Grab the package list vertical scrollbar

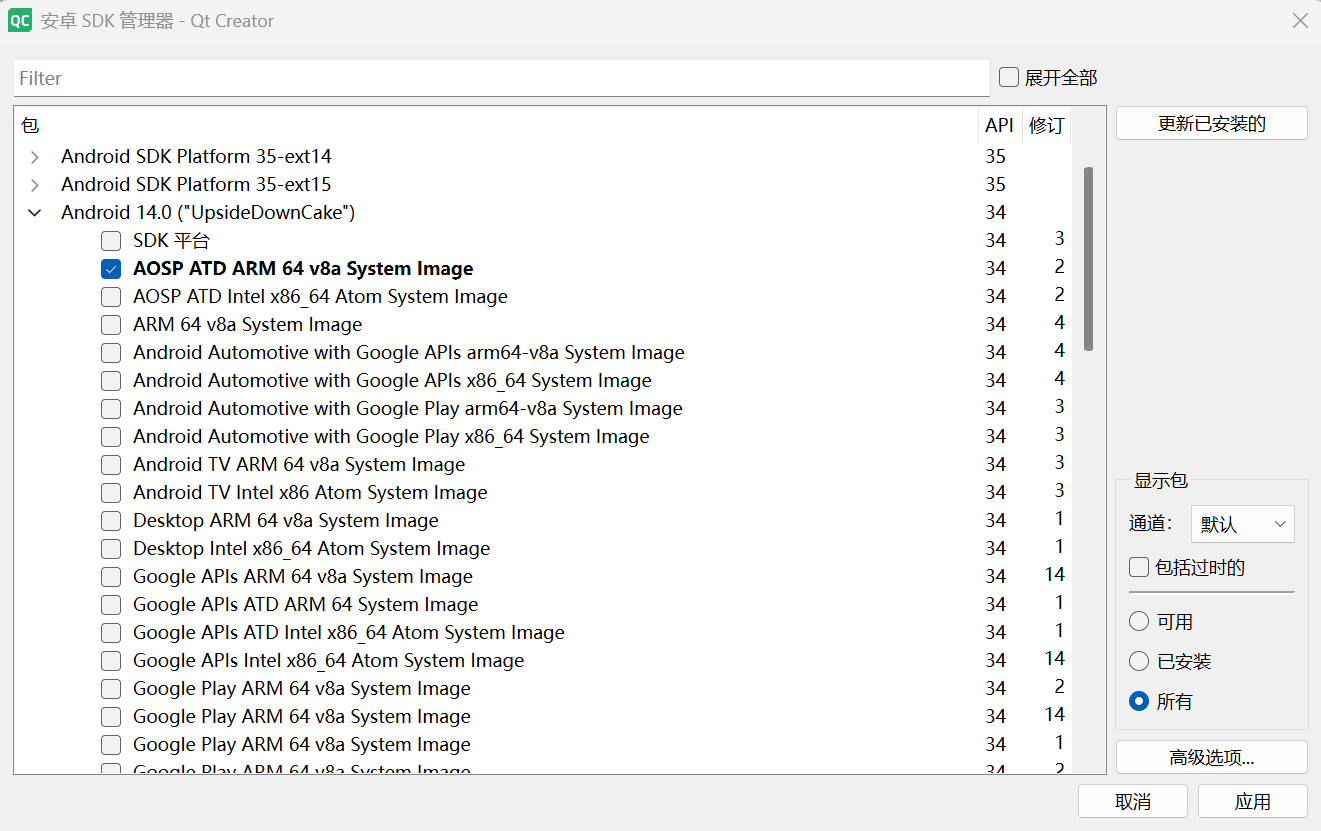(1088, 258)
